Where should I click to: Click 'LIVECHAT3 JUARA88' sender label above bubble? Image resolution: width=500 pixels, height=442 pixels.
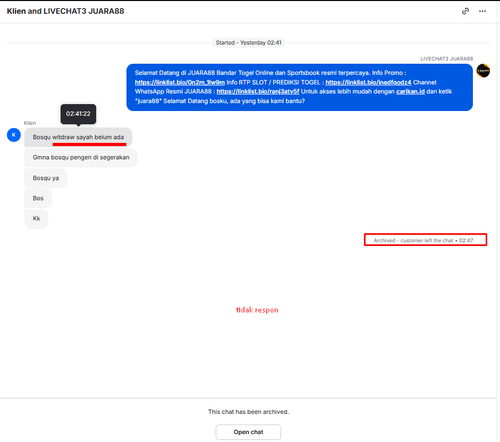[x=447, y=59]
